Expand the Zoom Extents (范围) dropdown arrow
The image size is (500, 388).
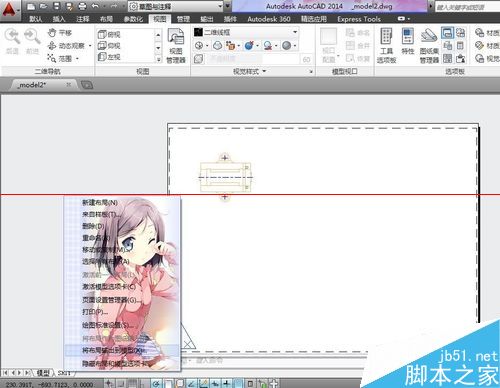pyautogui.click(x=78, y=59)
